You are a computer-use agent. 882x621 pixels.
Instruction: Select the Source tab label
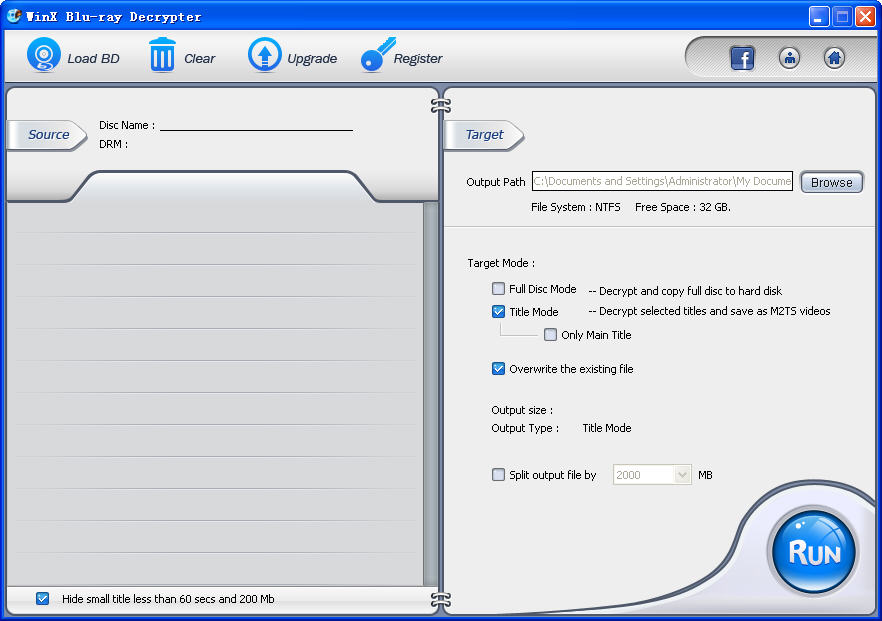(x=48, y=134)
